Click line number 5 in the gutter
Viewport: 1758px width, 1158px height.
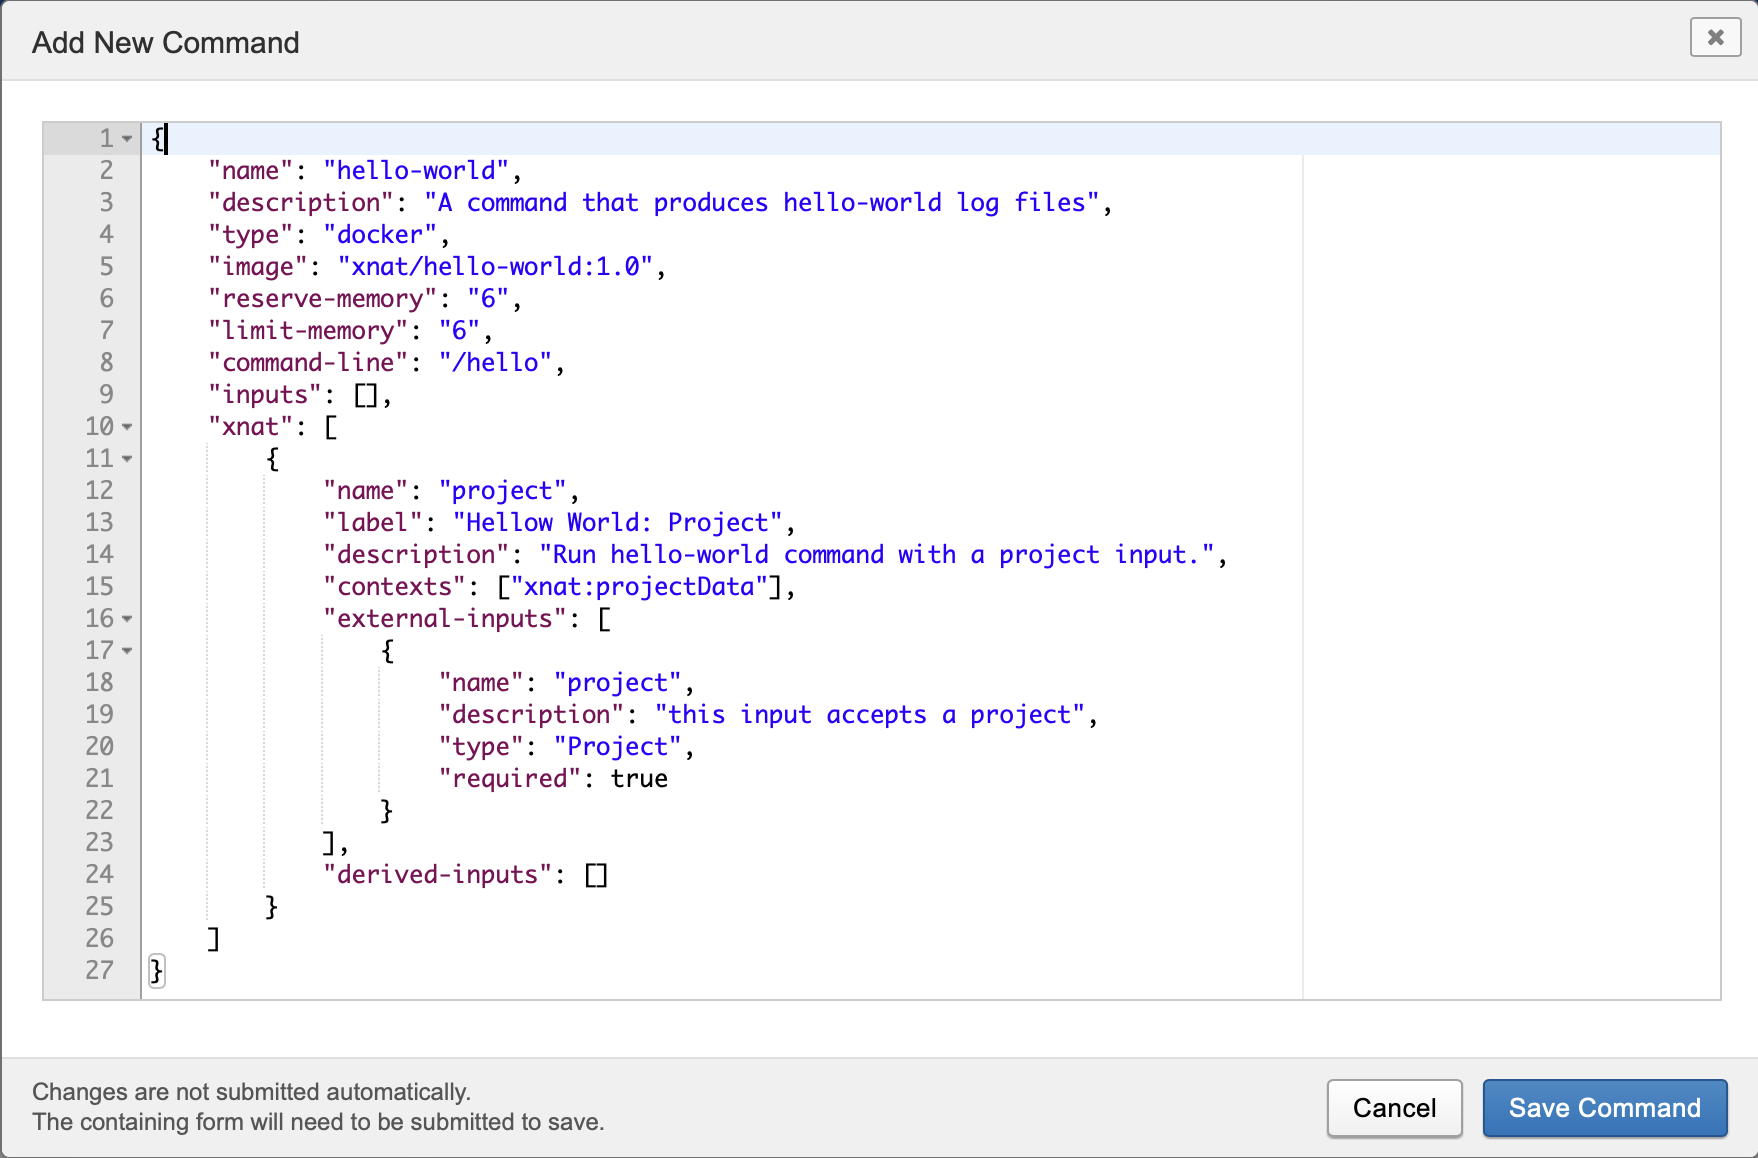point(106,267)
